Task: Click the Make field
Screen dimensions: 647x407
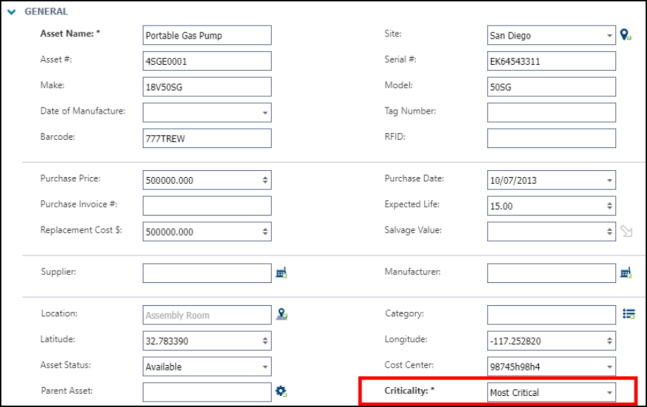Action: (x=207, y=87)
